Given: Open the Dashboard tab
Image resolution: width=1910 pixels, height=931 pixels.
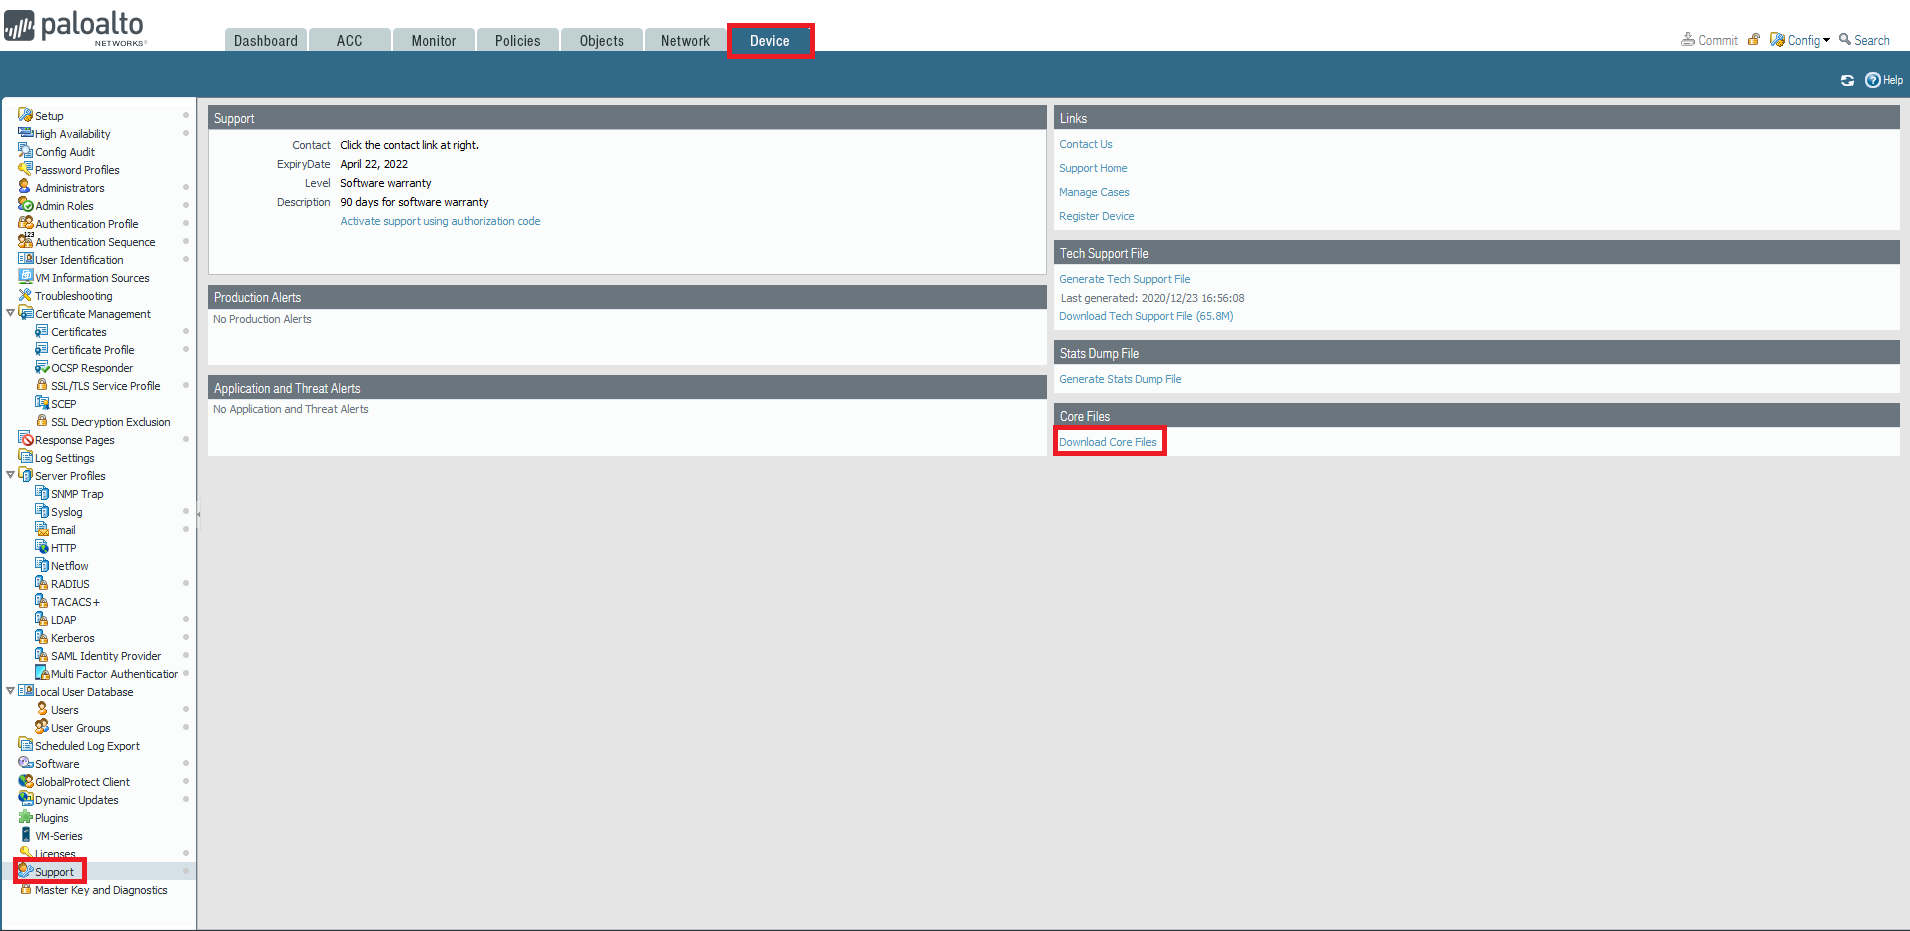Looking at the screenshot, I should pyautogui.click(x=266, y=40).
